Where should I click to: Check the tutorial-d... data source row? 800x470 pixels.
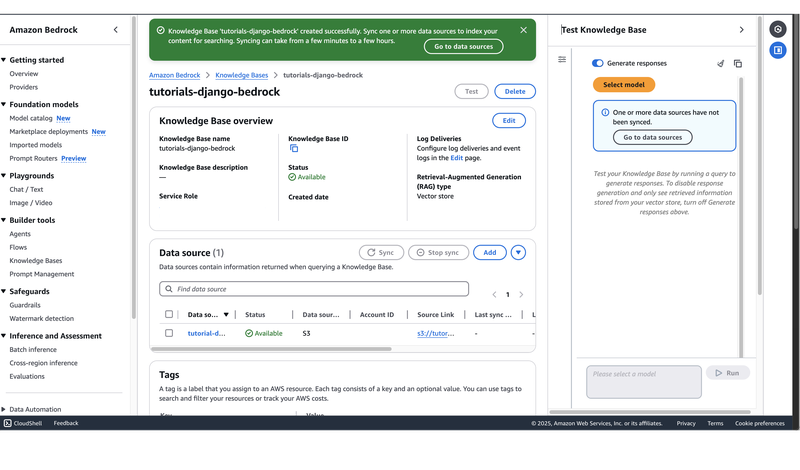169,333
